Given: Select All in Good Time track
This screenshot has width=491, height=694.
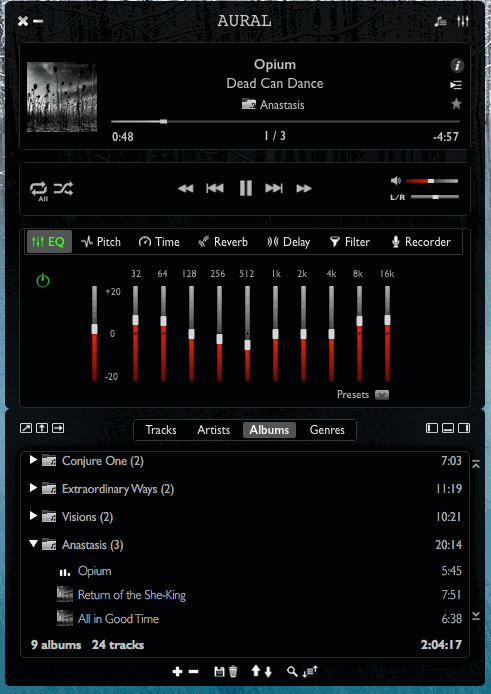Looking at the screenshot, I should tap(245, 619).
